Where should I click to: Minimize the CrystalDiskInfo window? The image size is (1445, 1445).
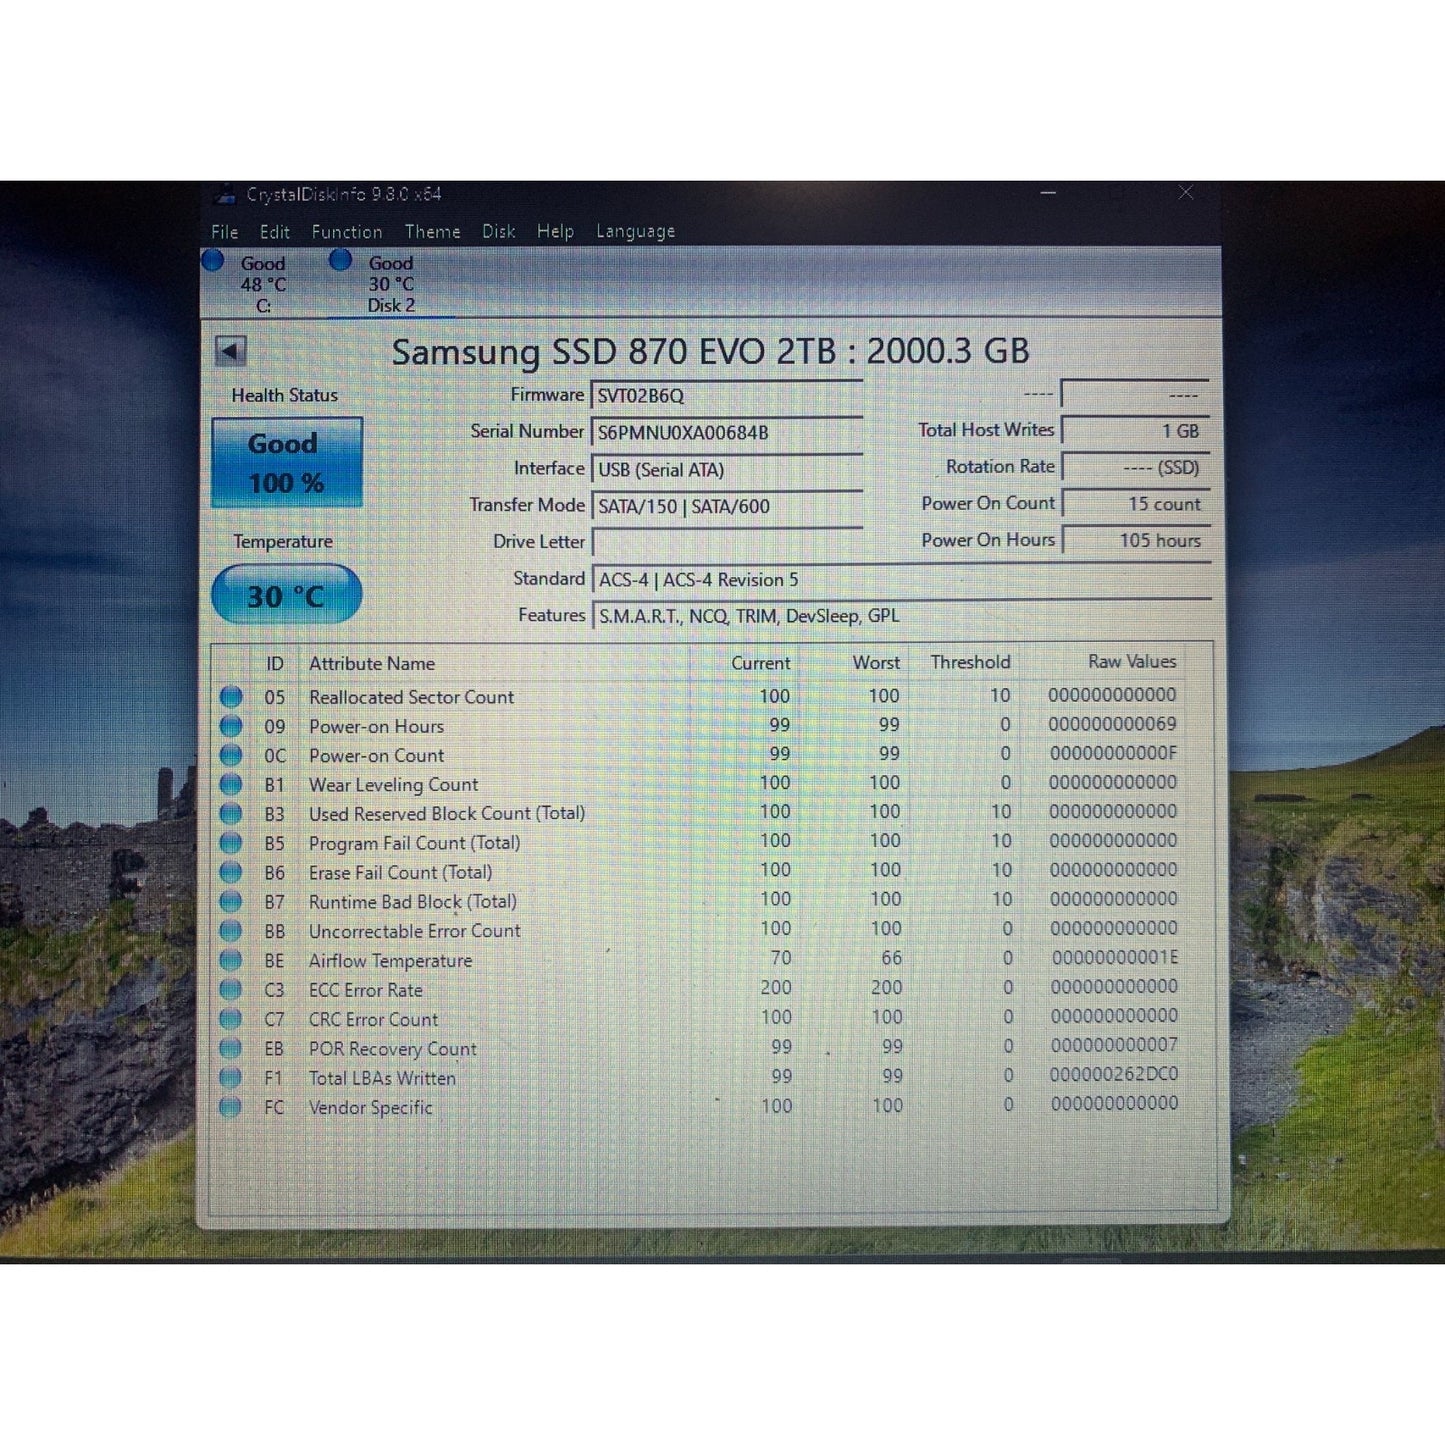(1048, 193)
